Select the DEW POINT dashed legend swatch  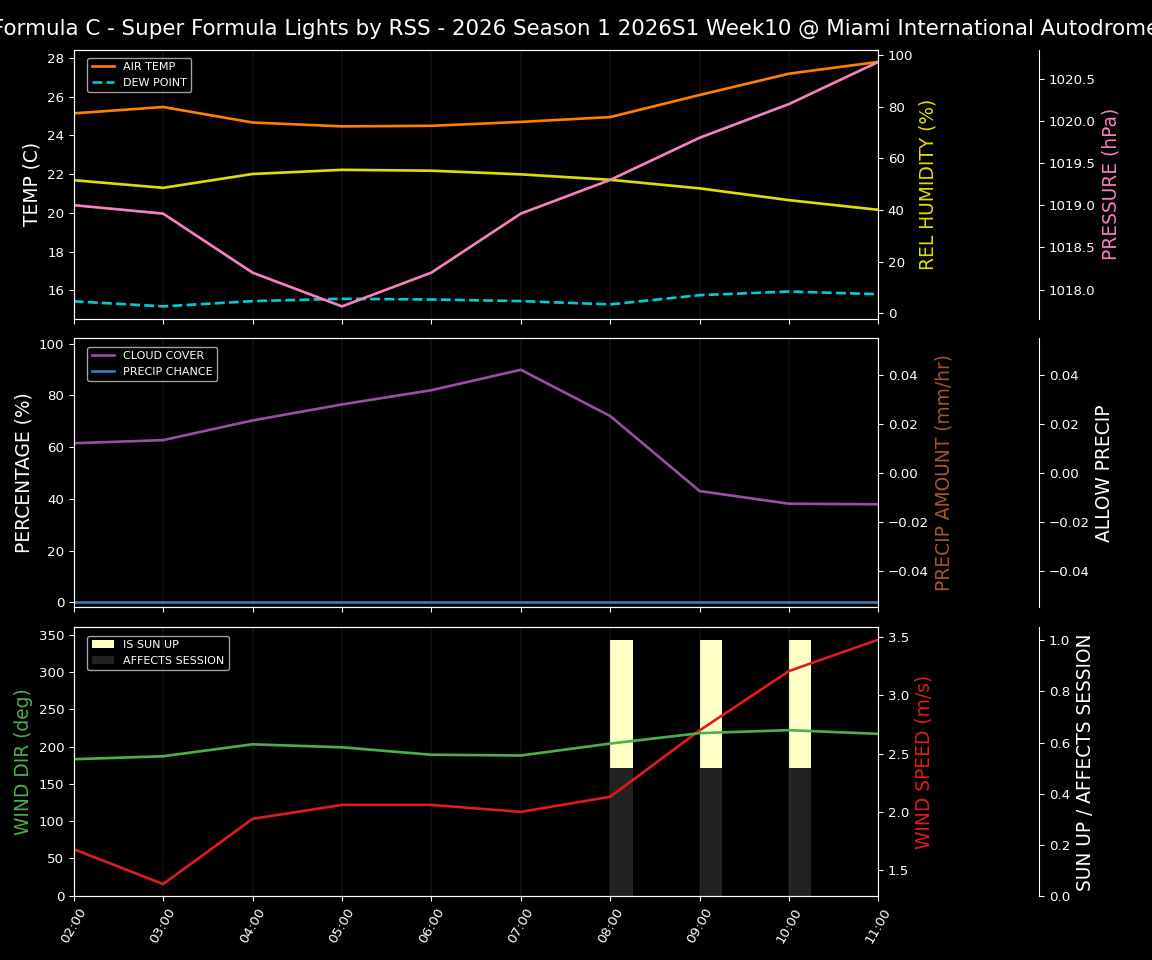pos(102,82)
